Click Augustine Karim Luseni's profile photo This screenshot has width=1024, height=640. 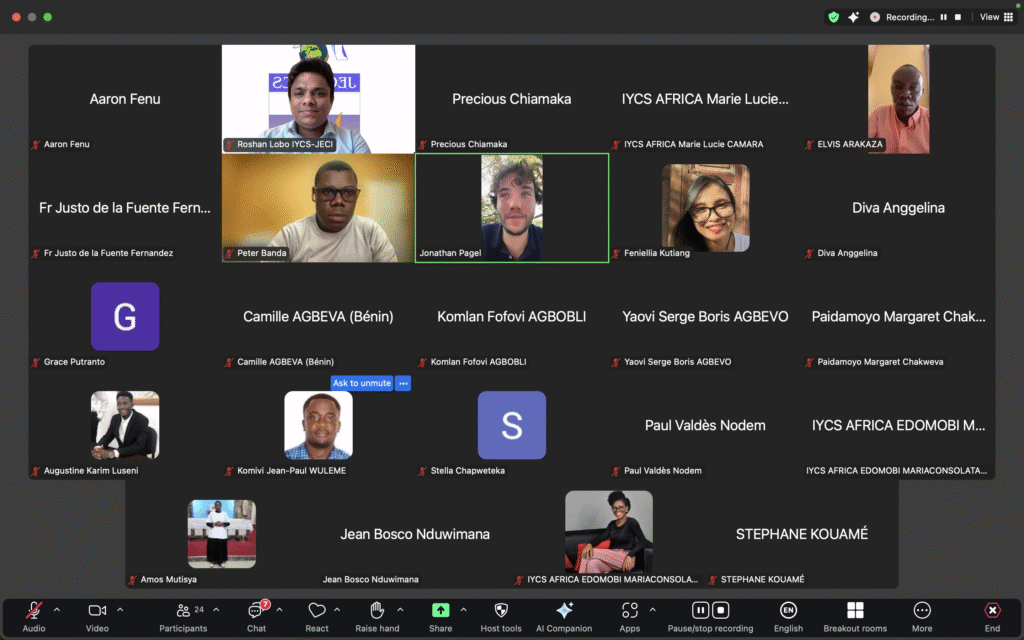click(125, 425)
